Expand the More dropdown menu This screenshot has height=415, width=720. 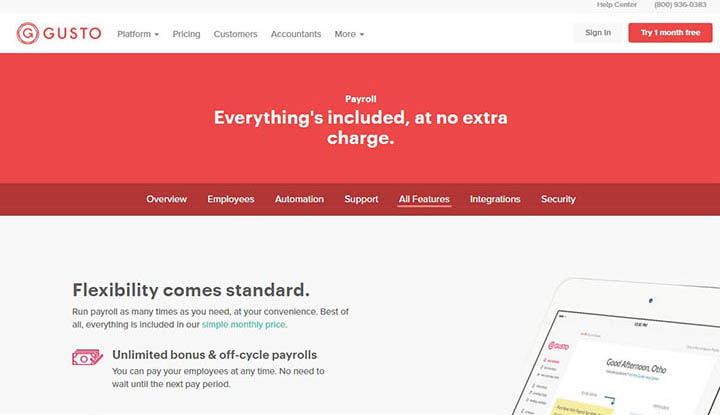[x=349, y=34]
